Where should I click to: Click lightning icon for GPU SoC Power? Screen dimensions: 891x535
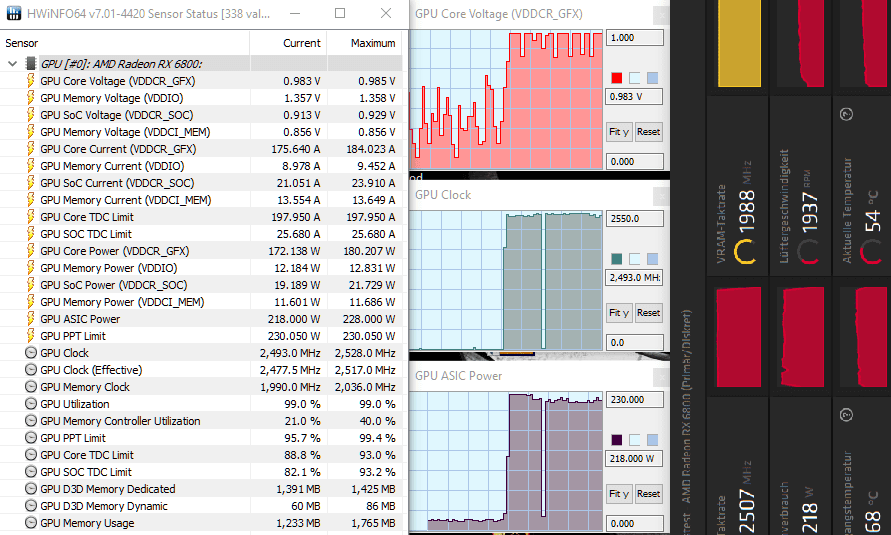tap(31, 285)
